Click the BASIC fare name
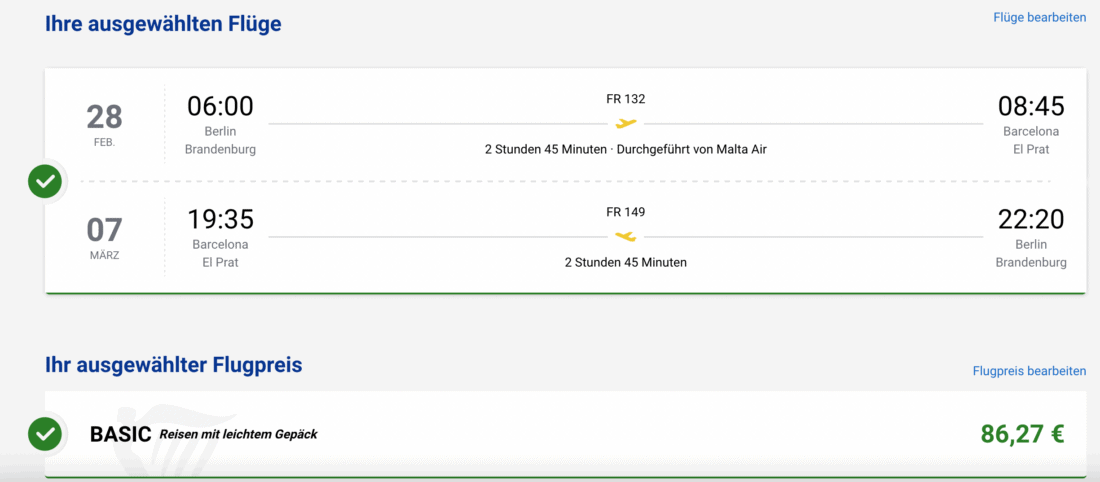The width and height of the screenshot is (1100, 482). click(121, 434)
